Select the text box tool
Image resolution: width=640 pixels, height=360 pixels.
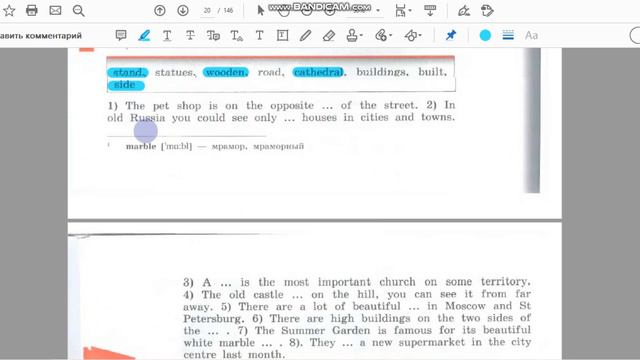pyautogui.click(x=282, y=36)
